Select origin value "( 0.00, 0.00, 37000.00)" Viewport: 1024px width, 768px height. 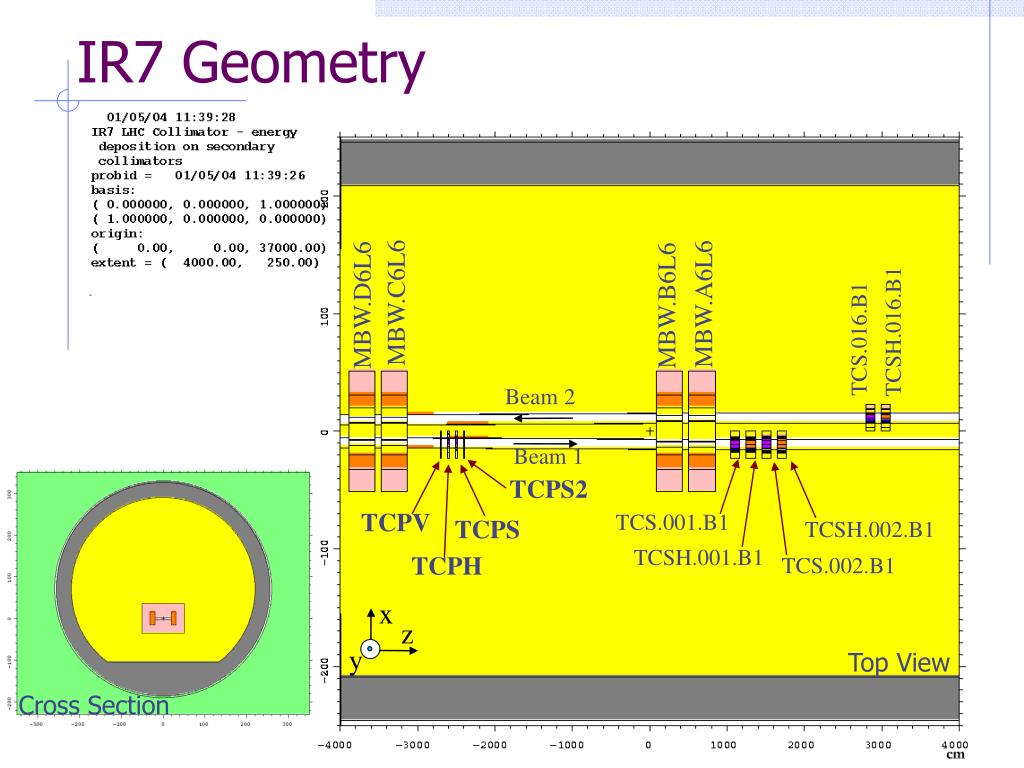click(209, 248)
